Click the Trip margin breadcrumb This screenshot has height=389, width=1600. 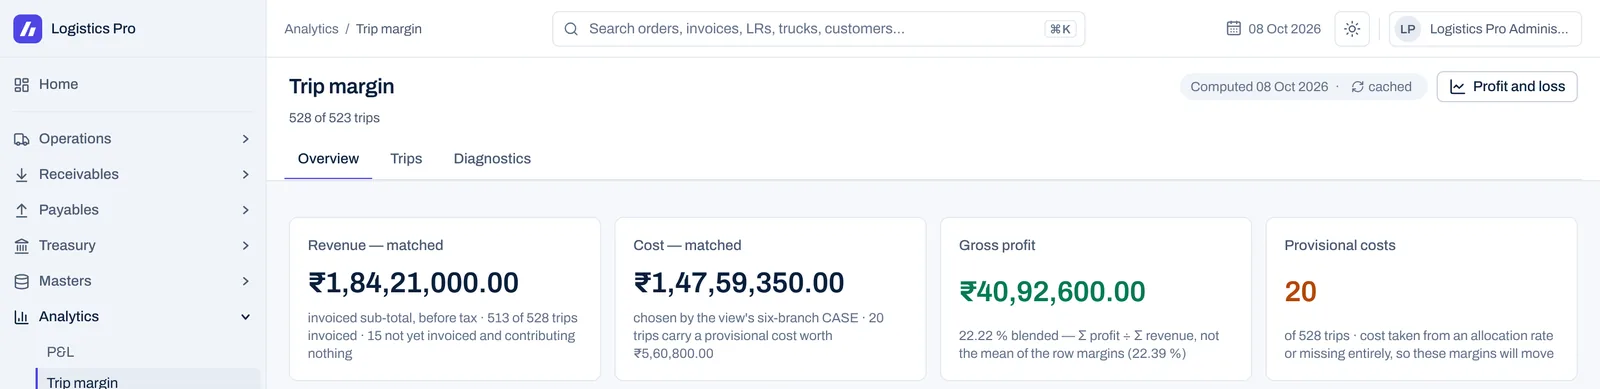pyautogui.click(x=389, y=29)
